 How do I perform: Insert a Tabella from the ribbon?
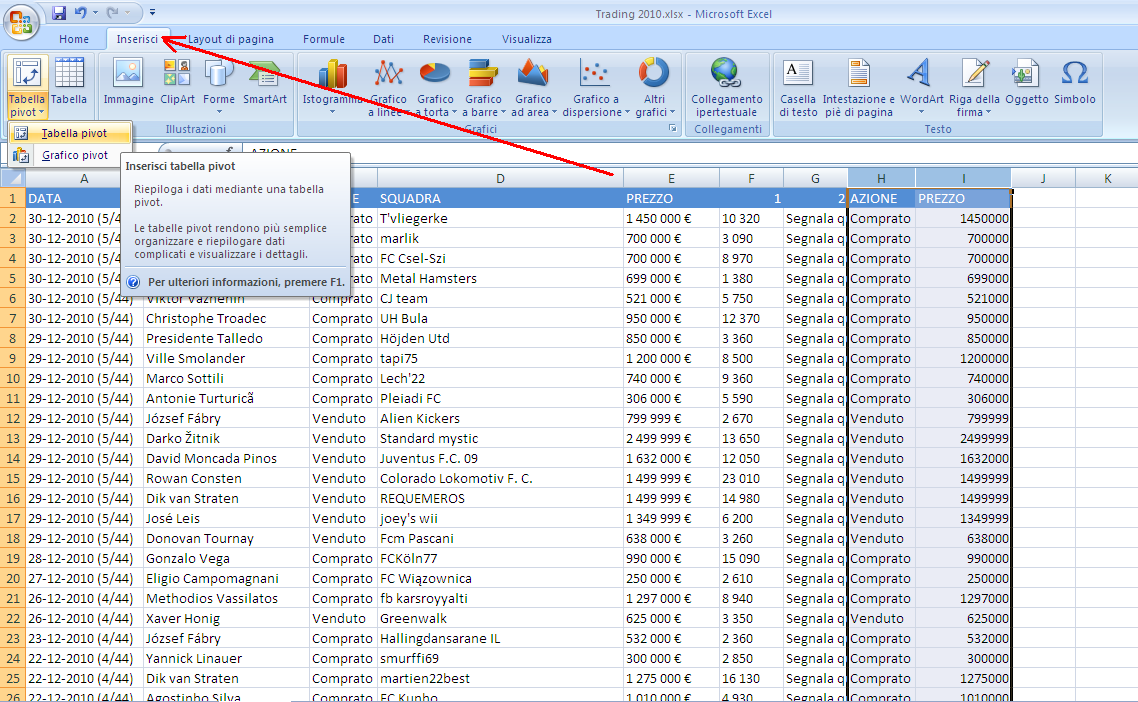tap(69, 81)
